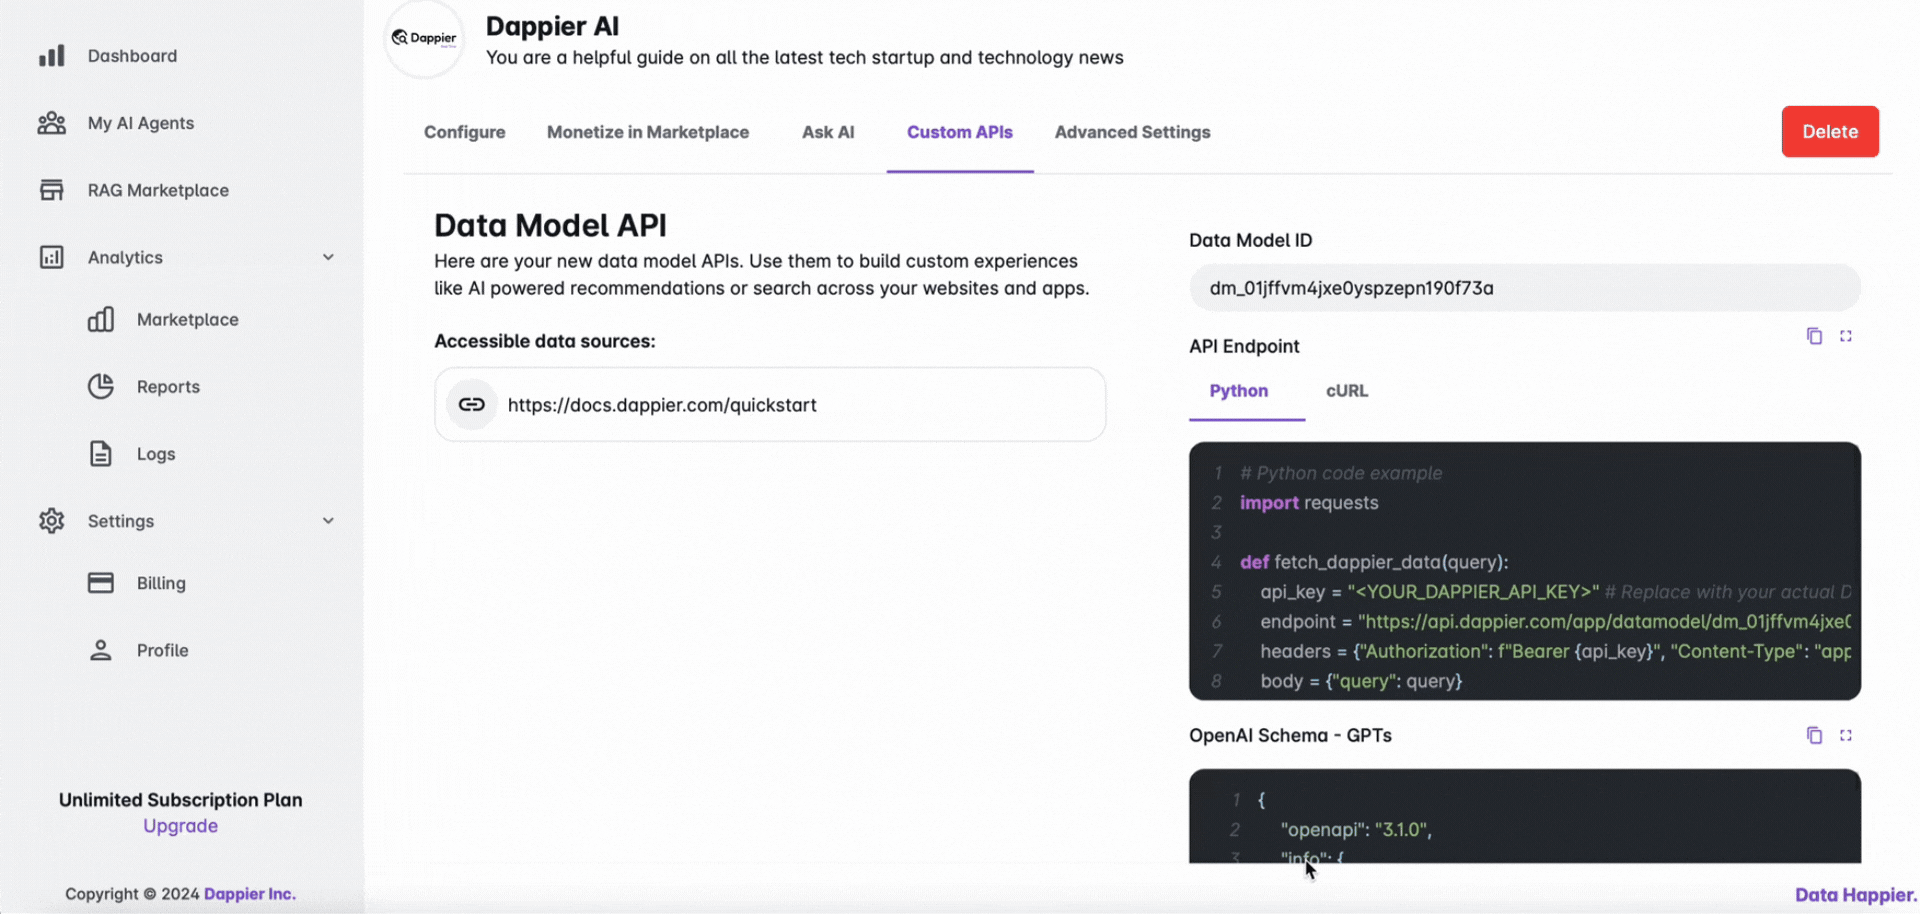The image size is (1920, 915).
Task: Click the Data Model ID field
Action: coord(1524,288)
